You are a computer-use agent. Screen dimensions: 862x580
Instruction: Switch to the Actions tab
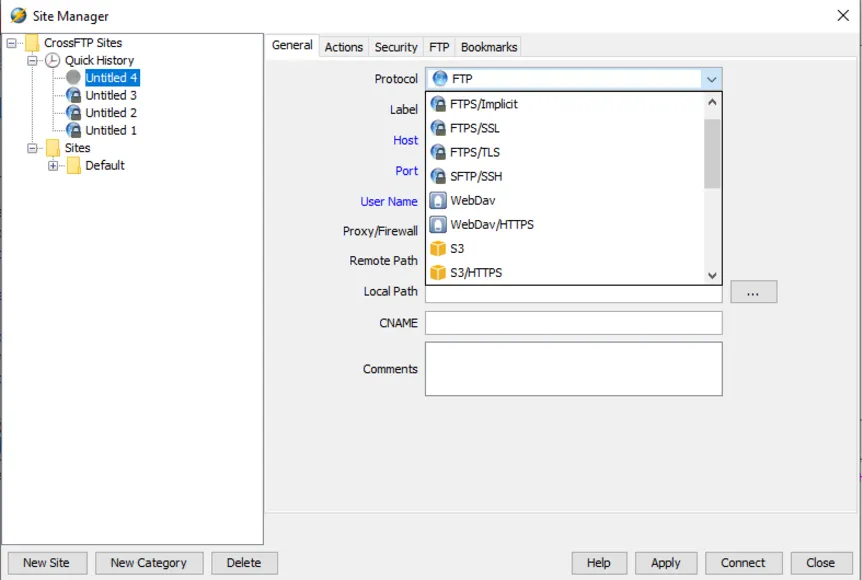click(344, 47)
